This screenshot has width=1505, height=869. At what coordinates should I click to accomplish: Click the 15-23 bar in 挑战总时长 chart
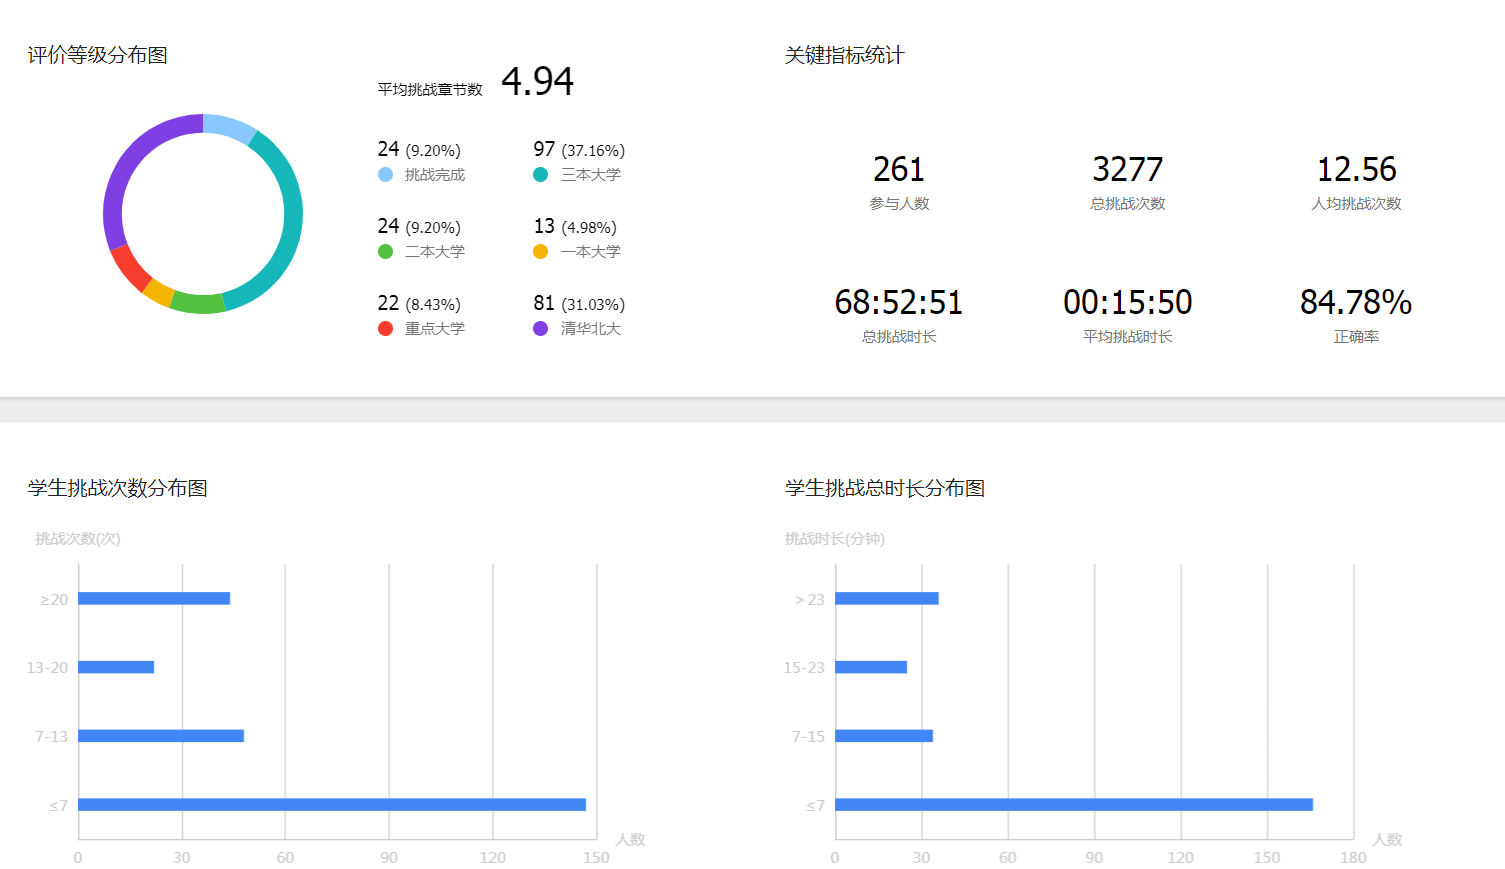(x=870, y=667)
